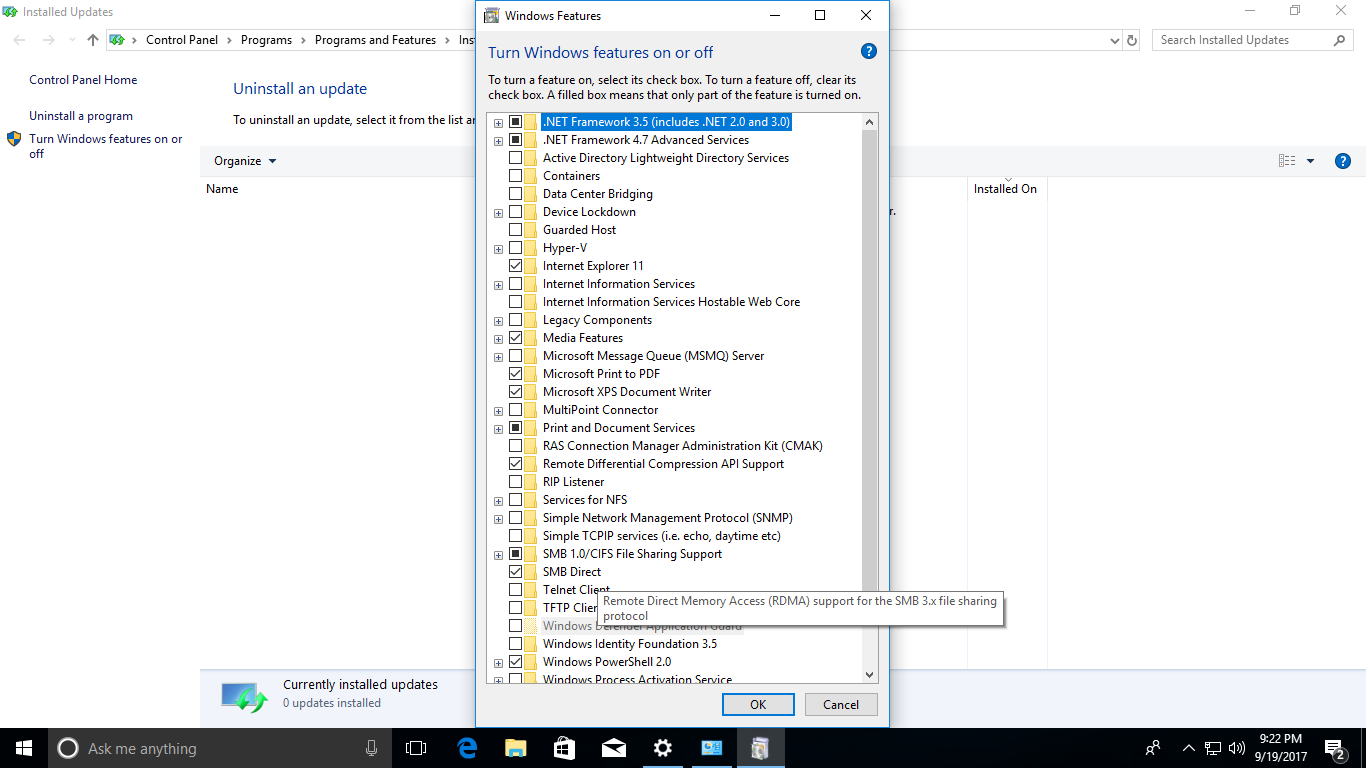The width and height of the screenshot is (1366, 768).
Task: Open the address bar history dropdown arrow
Action: click(x=1115, y=40)
